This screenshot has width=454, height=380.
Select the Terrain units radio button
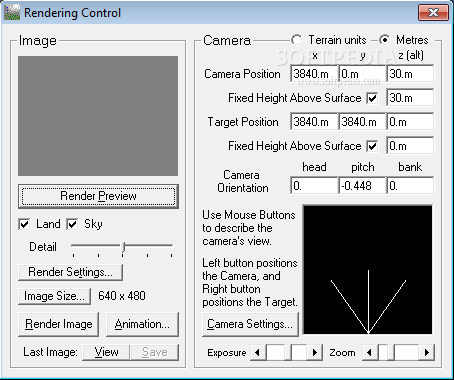click(x=296, y=40)
